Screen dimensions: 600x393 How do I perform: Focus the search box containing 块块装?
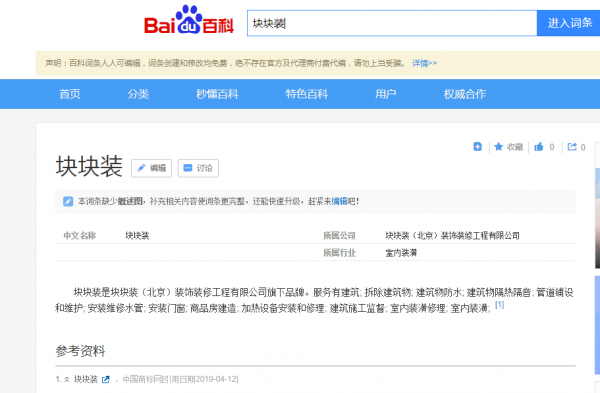392,23
